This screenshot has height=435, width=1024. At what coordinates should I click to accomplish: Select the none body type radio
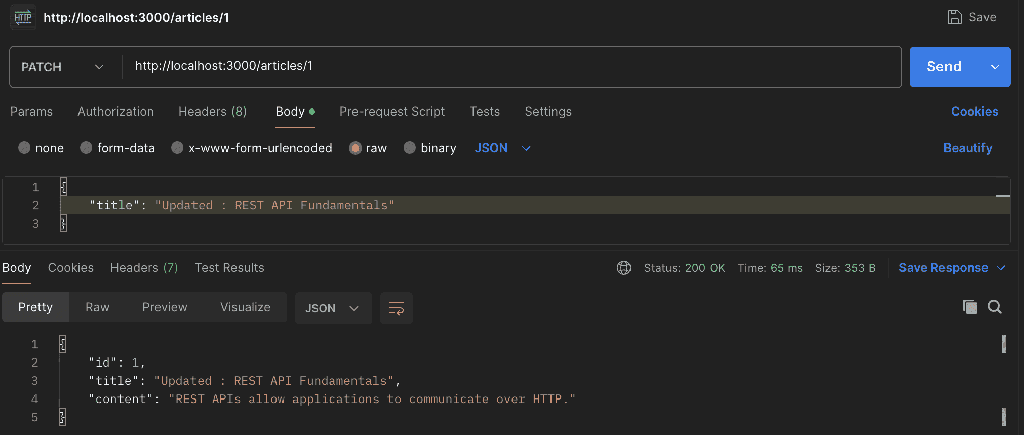coord(24,148)
